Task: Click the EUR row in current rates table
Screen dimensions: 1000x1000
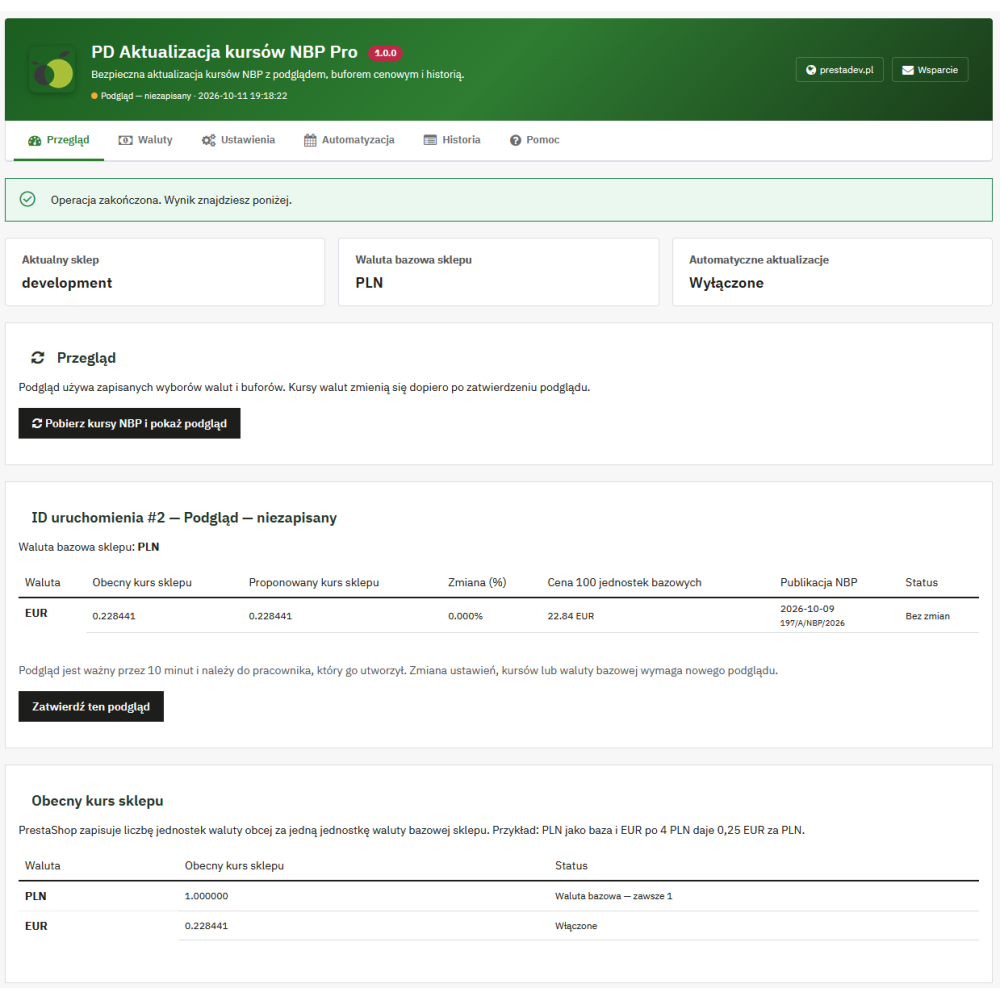Action: pos(499,926)
